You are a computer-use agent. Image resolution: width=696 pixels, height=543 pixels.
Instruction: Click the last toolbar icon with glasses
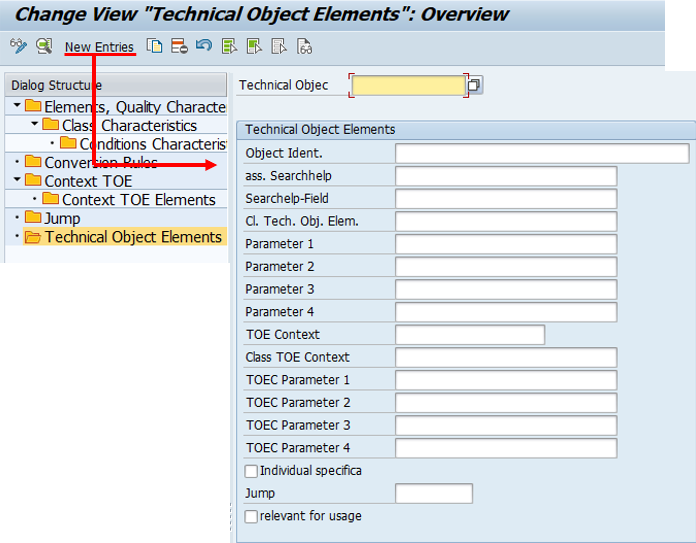(x=305, y=46)
